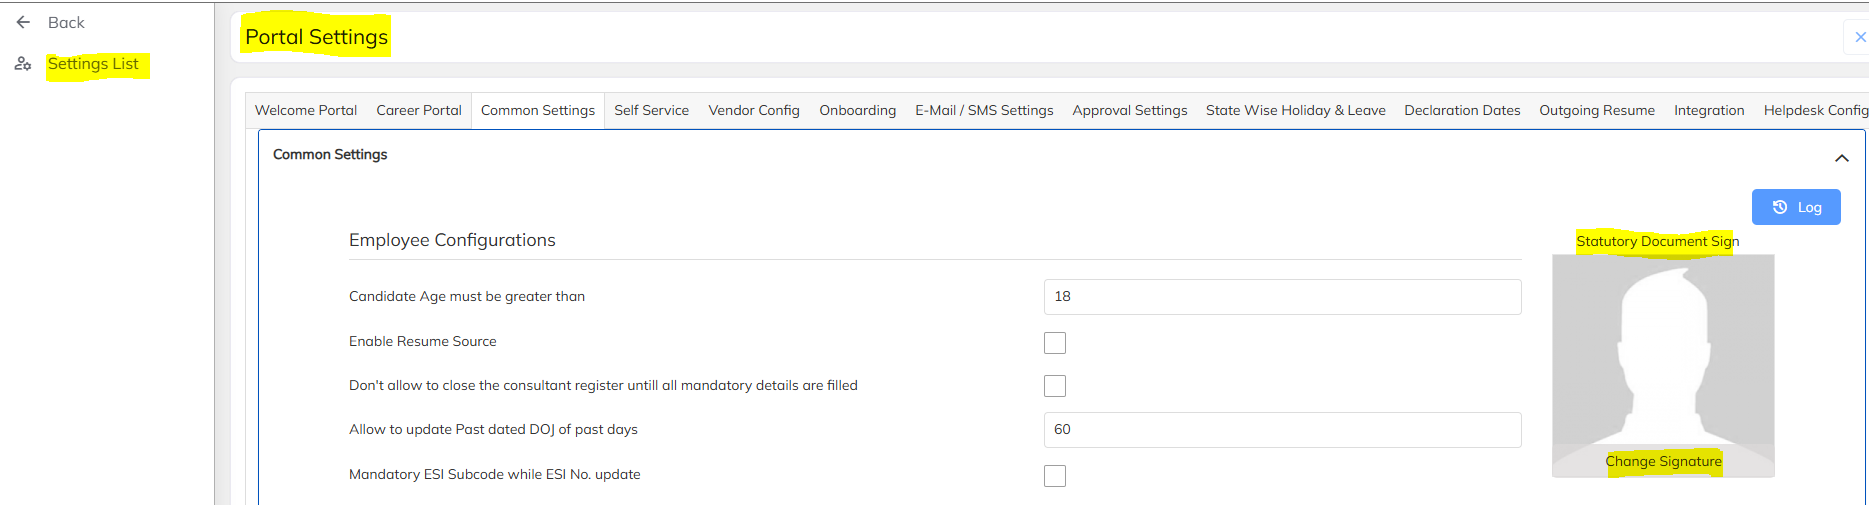Open the Career Portal tab
The width and height of the screenshot is (1869, 505).
coord(419,110)
